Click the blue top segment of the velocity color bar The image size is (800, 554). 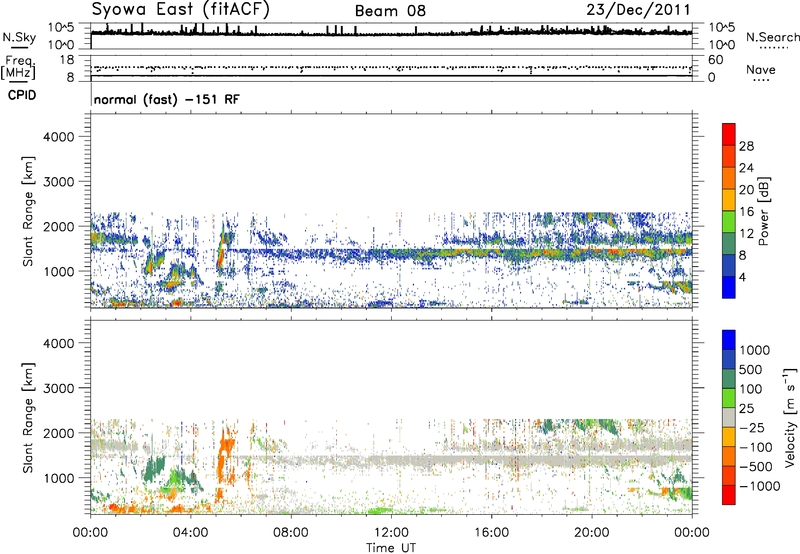(x=729, y=340)
